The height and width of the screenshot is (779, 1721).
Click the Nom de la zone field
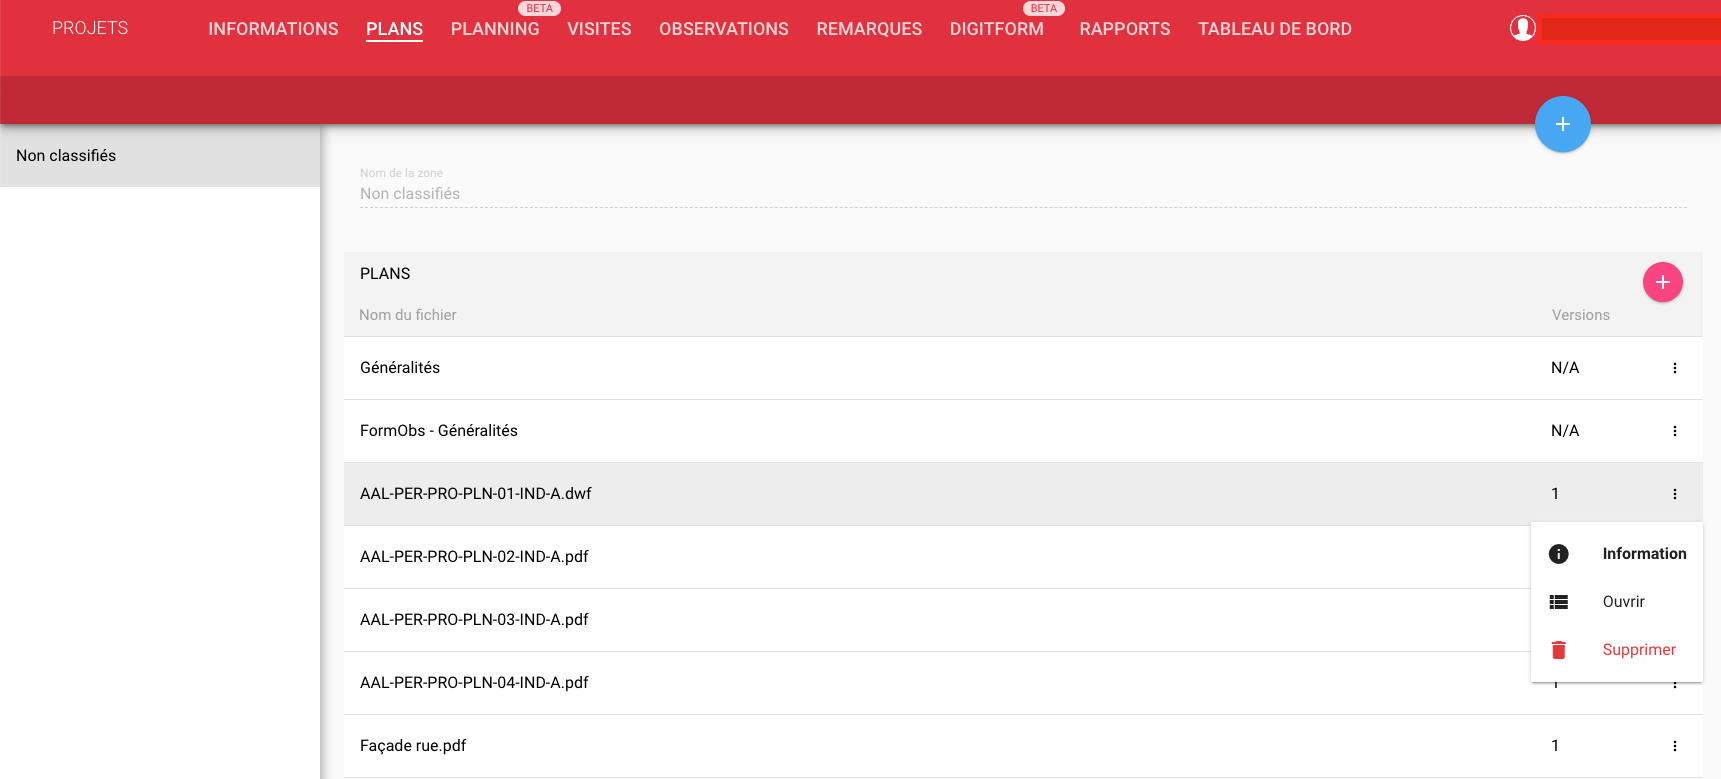[x=1020, y=194]
